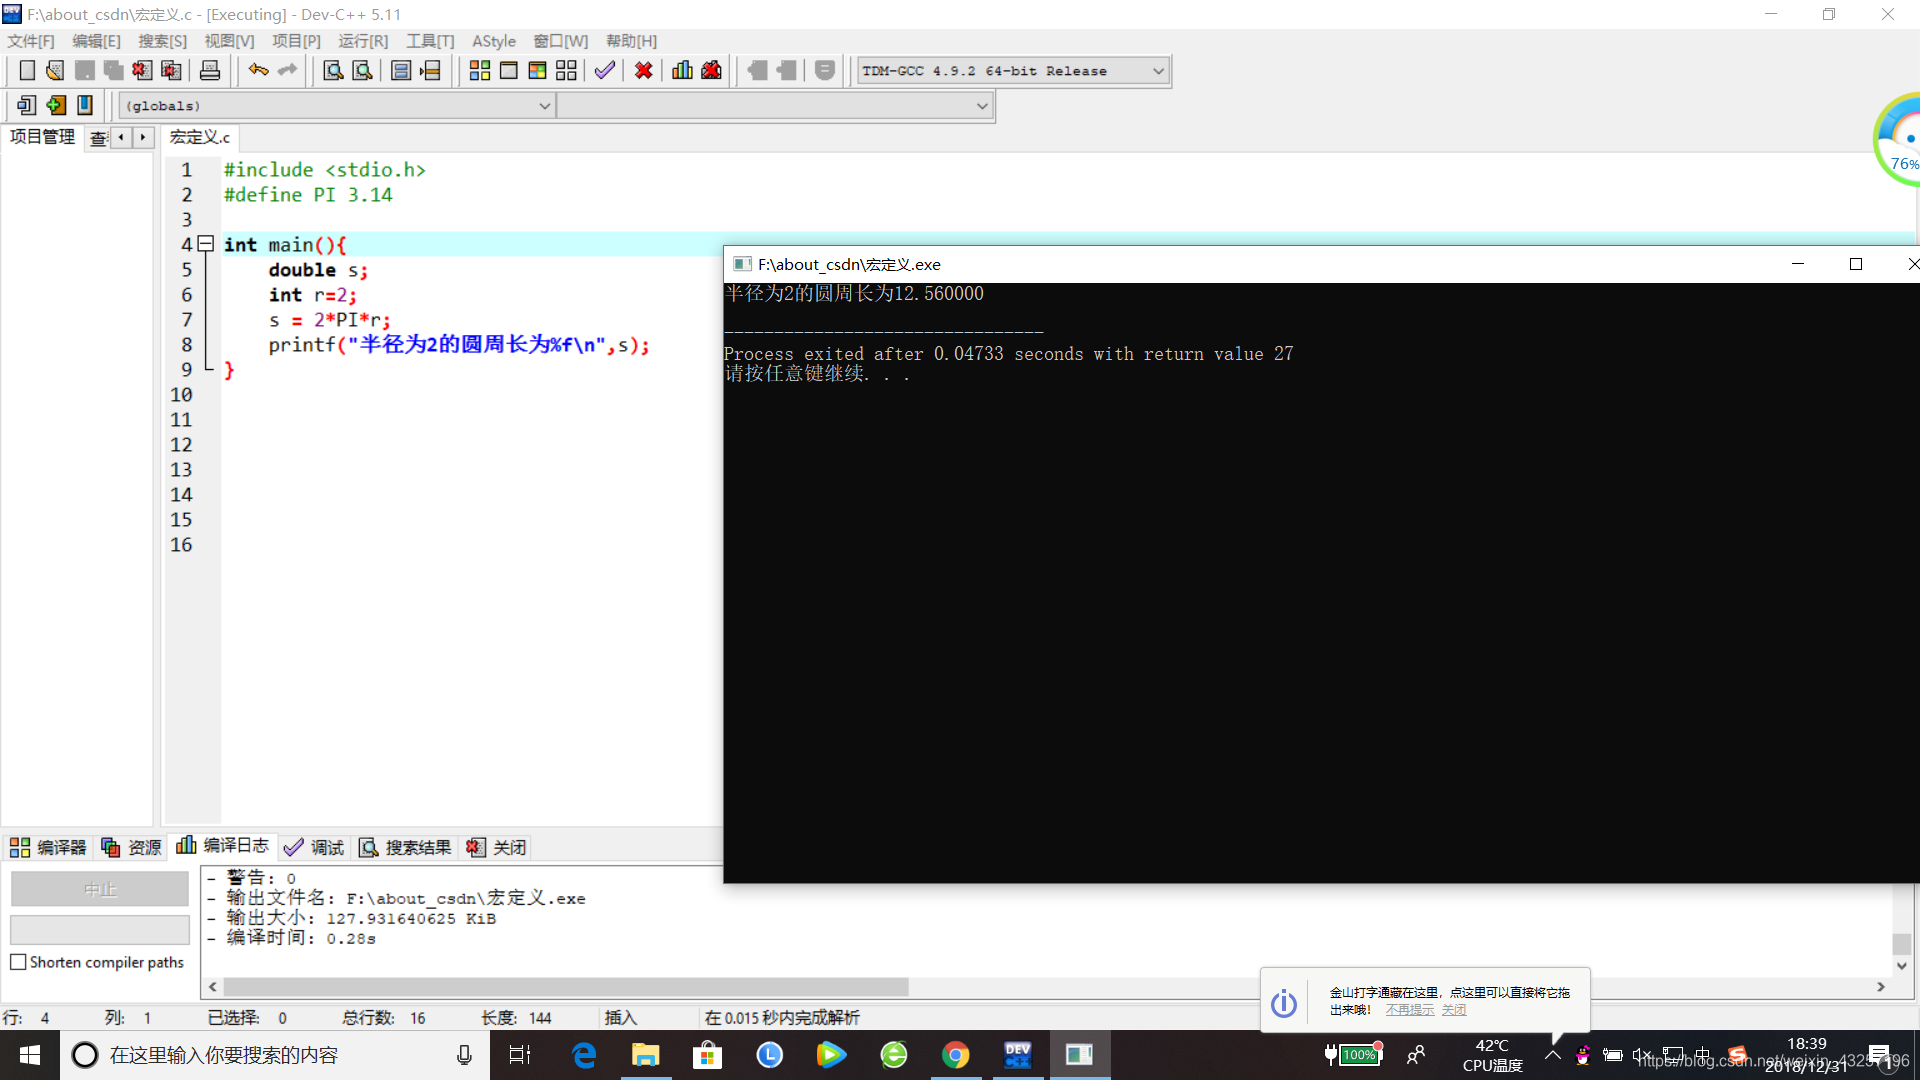Click the Go to line icon

coord(430,70)
